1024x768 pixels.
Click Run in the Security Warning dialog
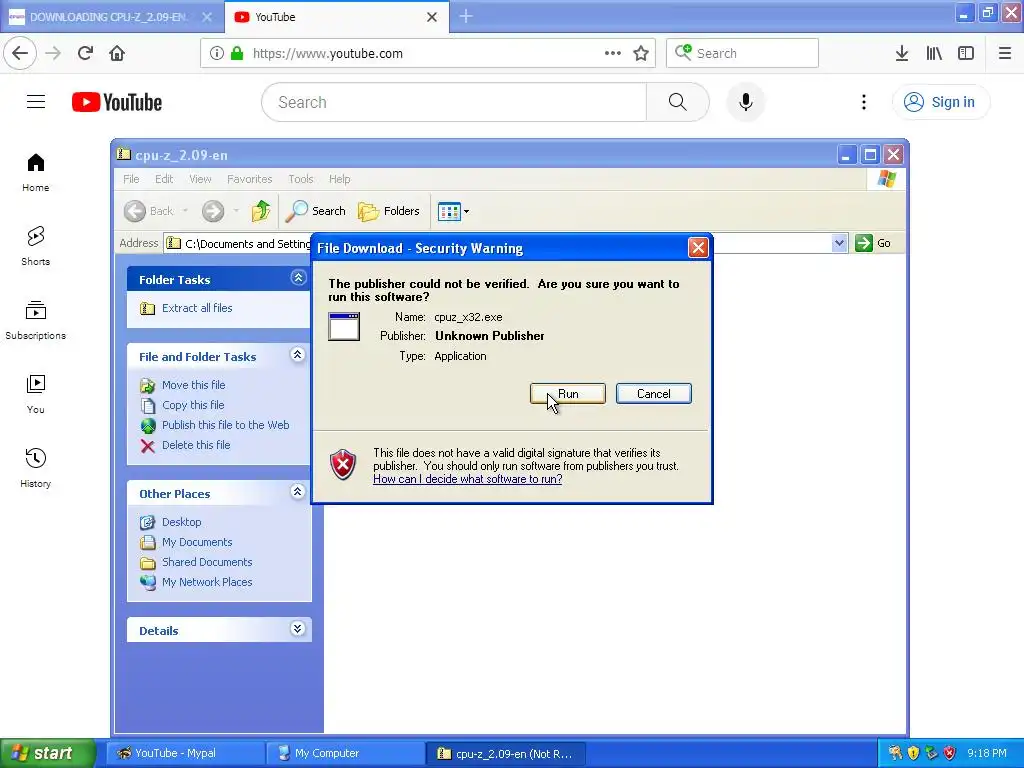pos(568,394)
